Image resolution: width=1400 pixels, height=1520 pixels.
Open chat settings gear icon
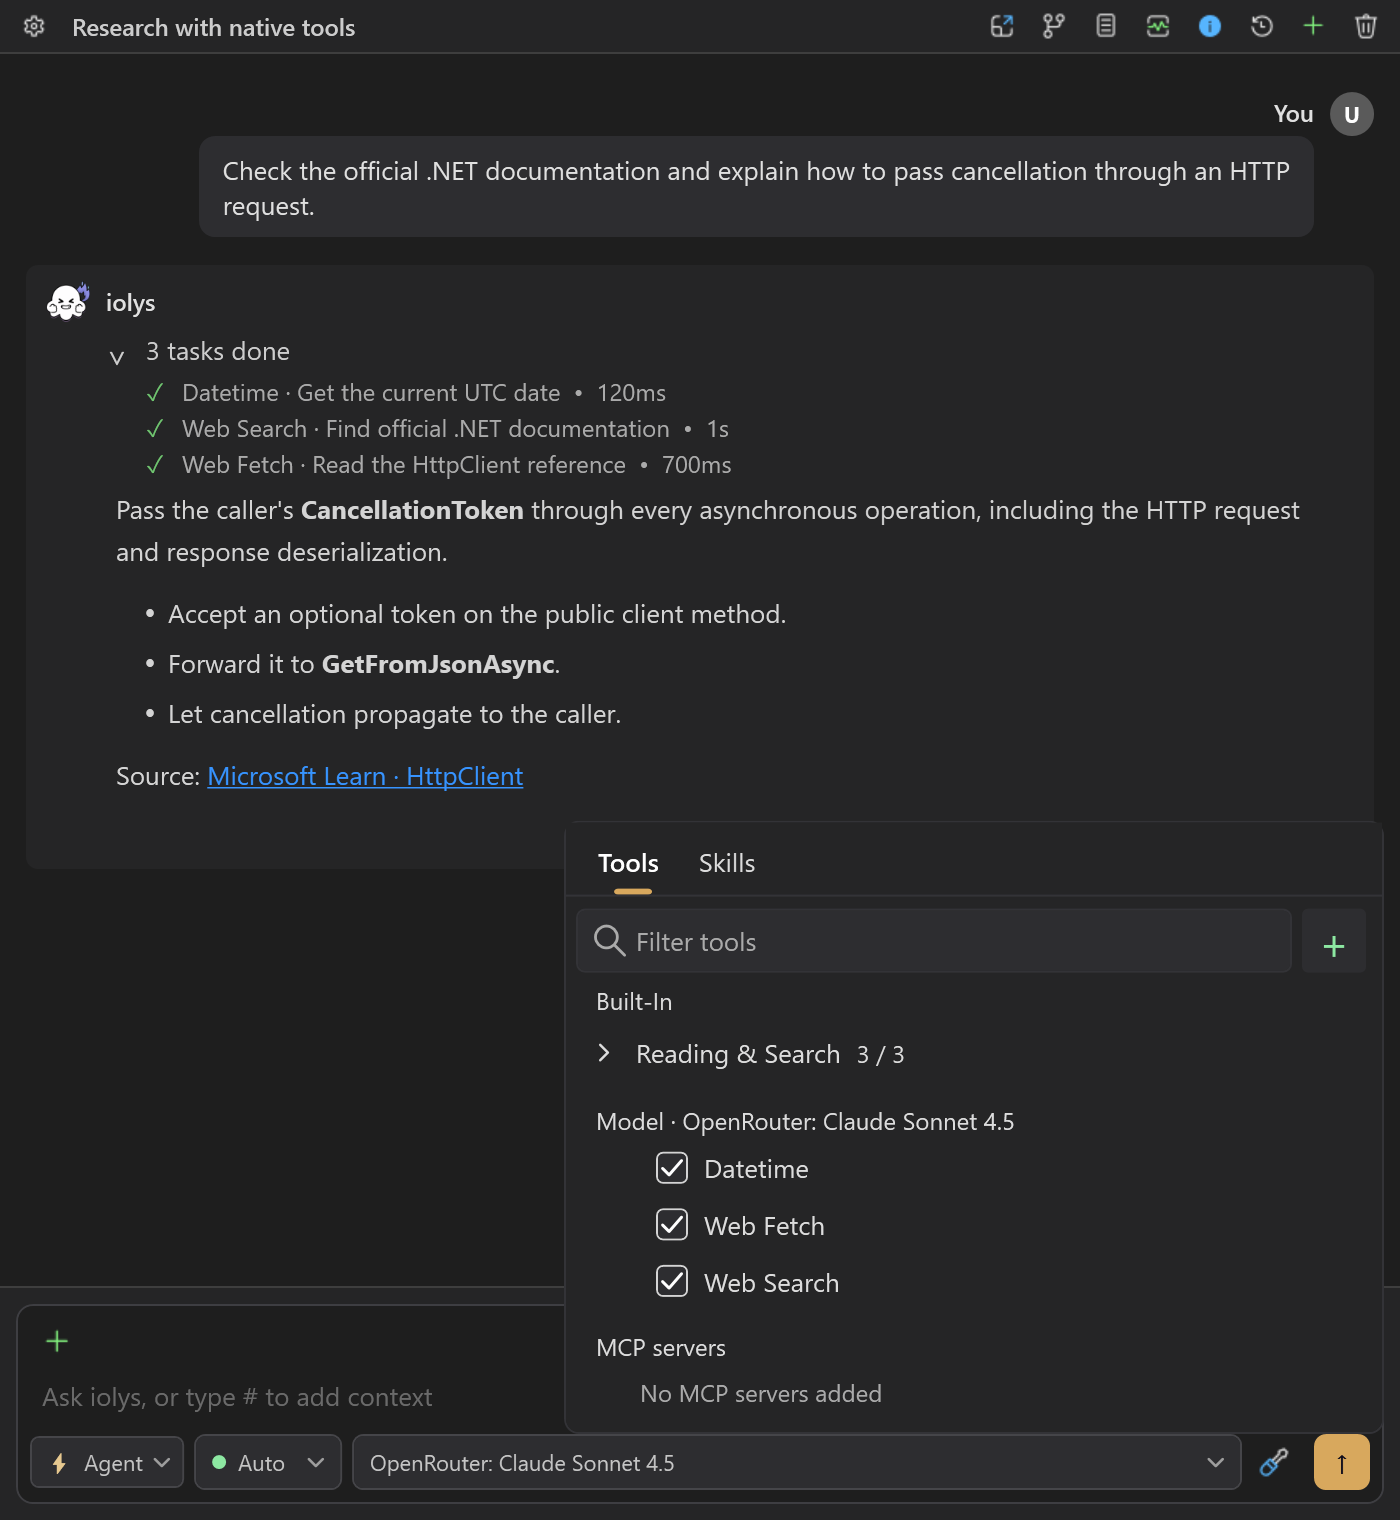pyautogui.click(x=34, y=26)
